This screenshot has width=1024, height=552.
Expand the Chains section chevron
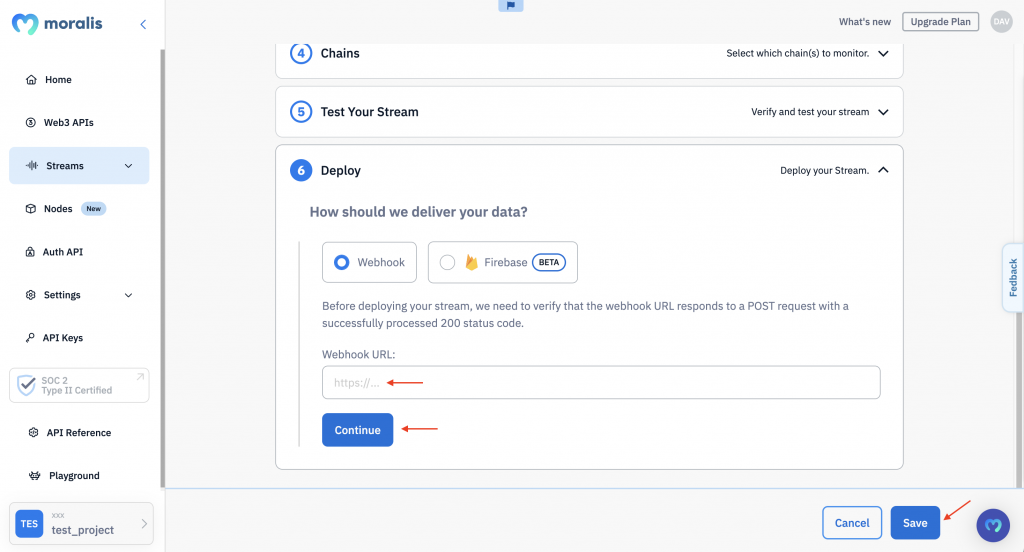coord(883,54)
